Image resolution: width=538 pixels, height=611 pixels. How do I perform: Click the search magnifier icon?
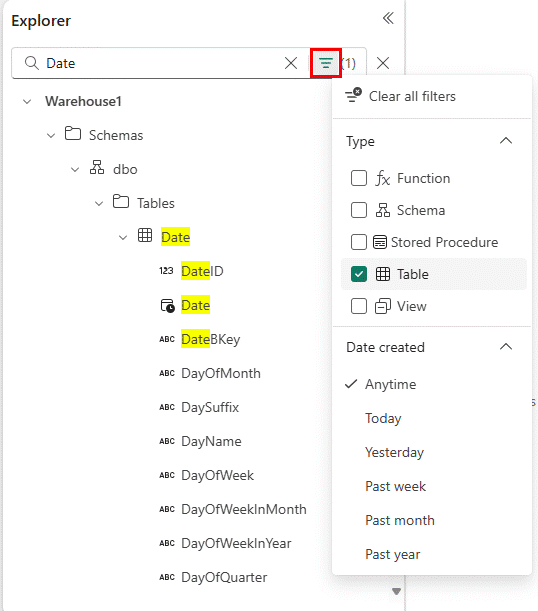click(x=32, y=63)
